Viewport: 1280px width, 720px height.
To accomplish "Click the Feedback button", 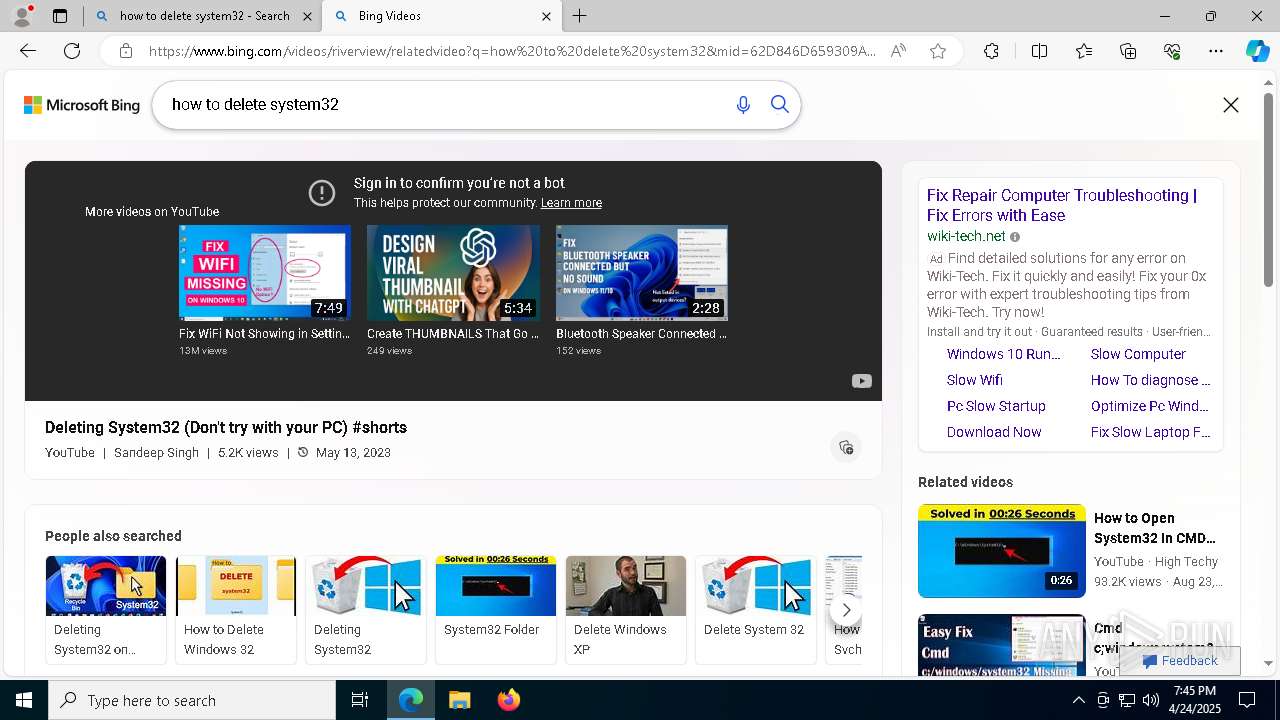I will pos(1180,660).
